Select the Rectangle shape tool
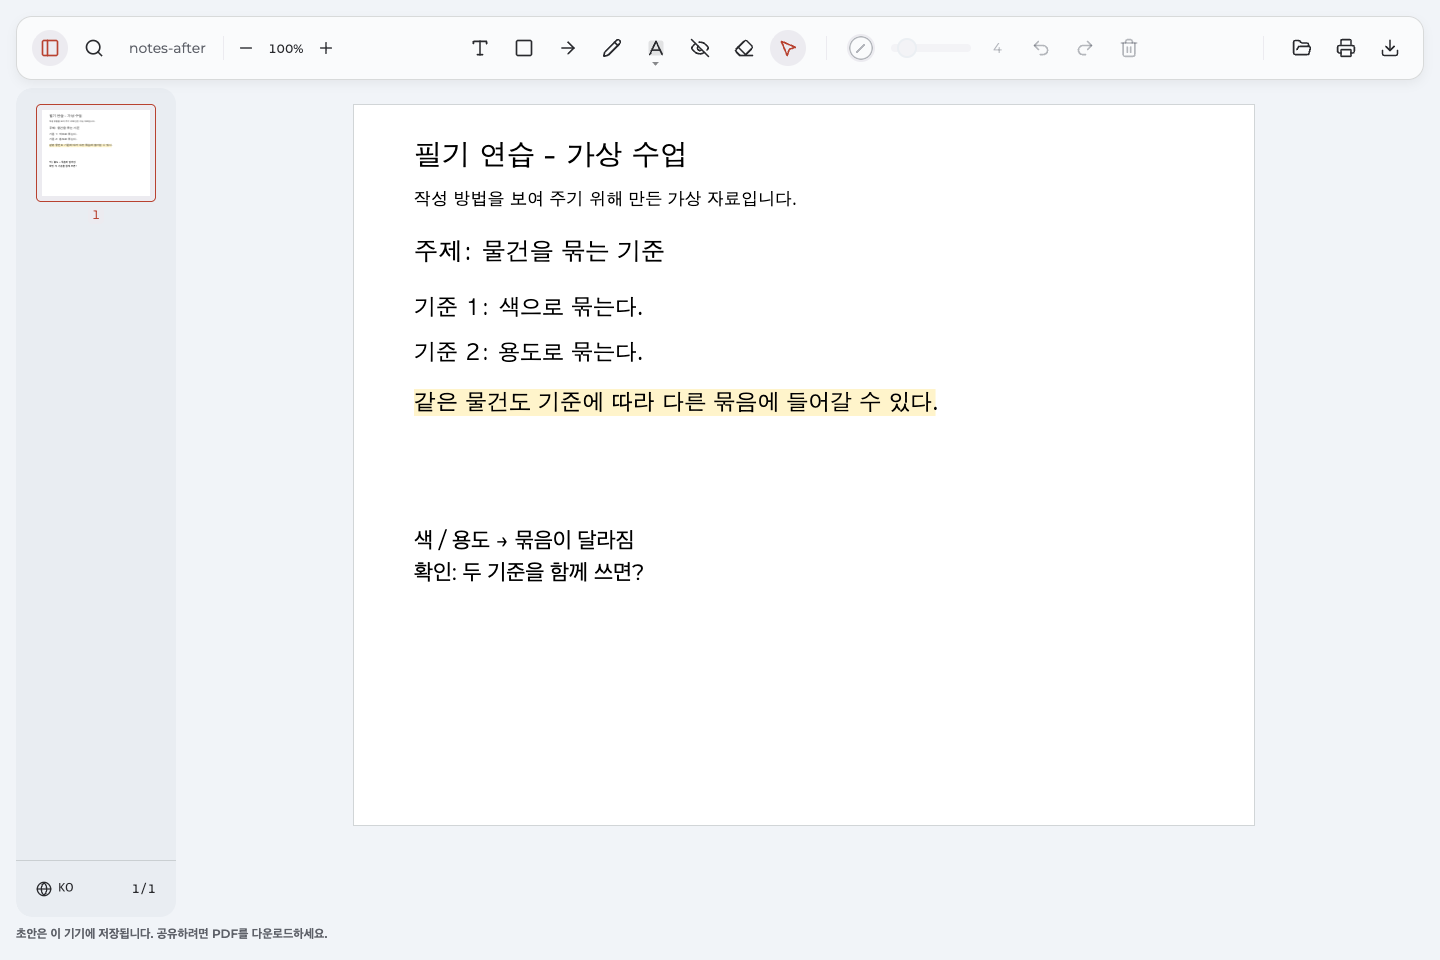 [524, 48]
